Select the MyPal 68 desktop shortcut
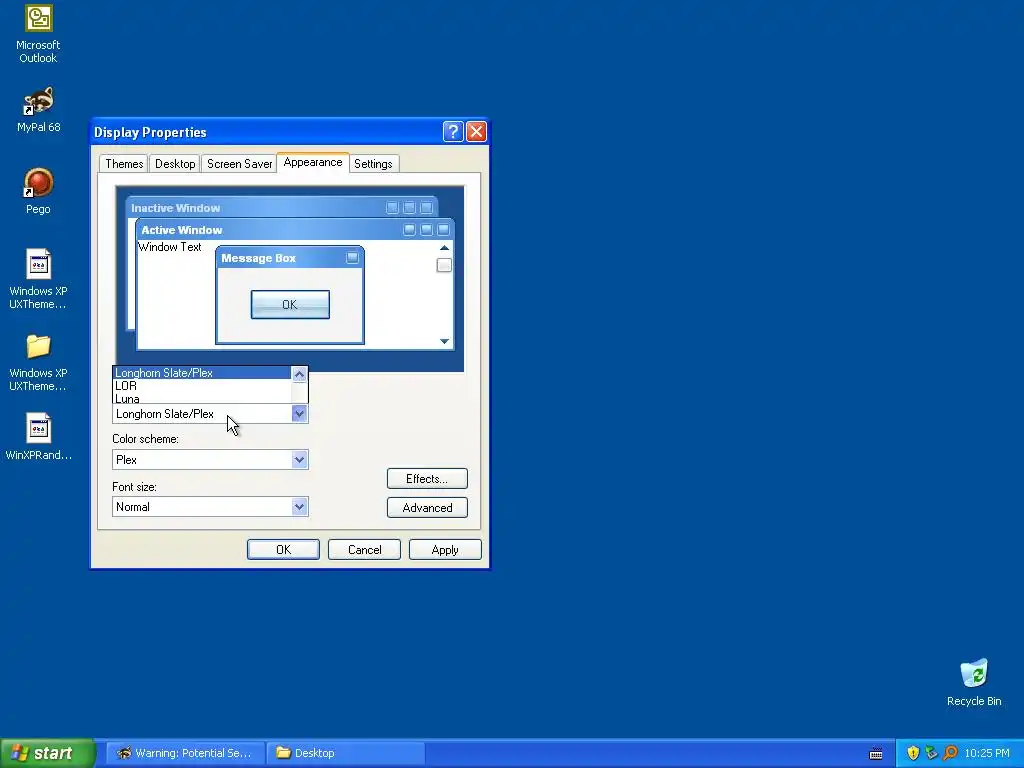The image size is (1024, 768). pos(39,101)
